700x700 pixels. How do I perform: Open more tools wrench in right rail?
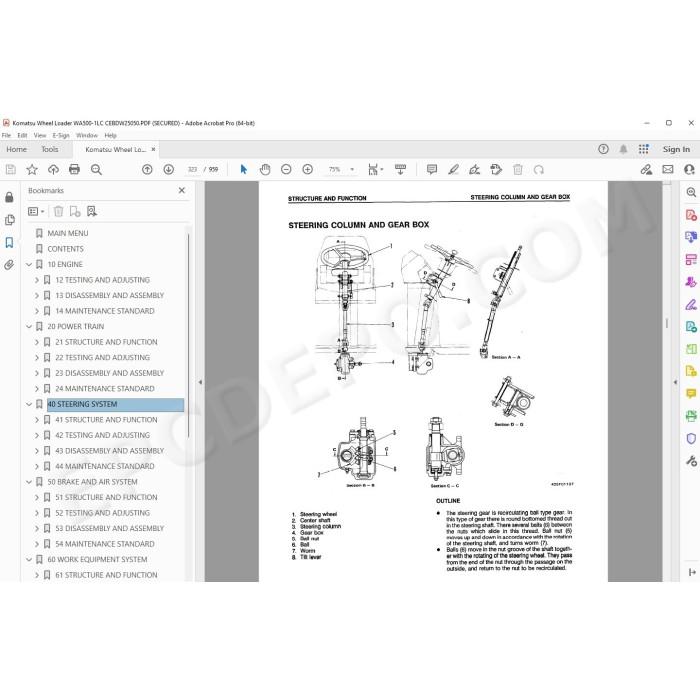pos(691,461)
